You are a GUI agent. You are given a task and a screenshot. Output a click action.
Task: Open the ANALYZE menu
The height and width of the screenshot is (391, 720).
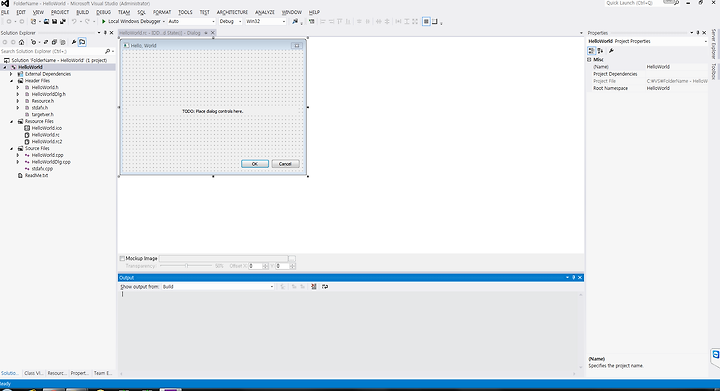pos(264,12)
